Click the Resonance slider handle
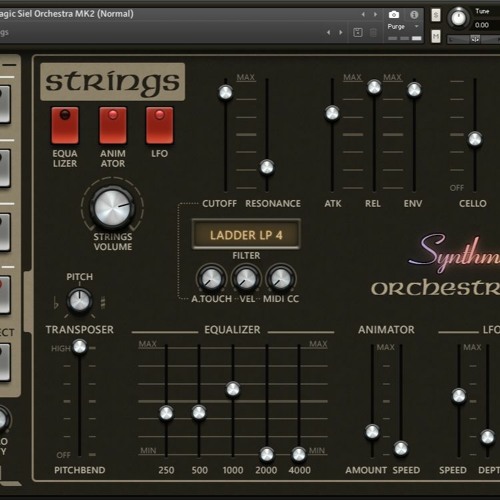500x500 pixels. click(267, 167)
